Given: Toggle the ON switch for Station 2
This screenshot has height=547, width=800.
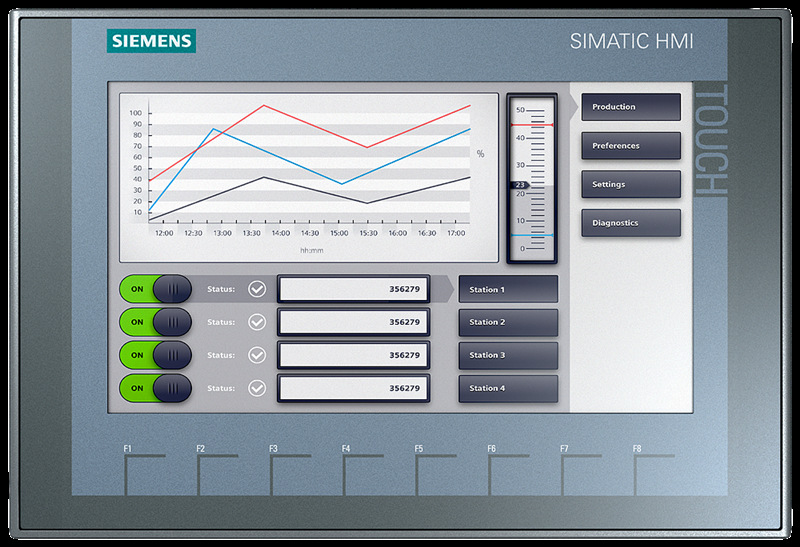Looking at the screenshot, I should point(155,322).
